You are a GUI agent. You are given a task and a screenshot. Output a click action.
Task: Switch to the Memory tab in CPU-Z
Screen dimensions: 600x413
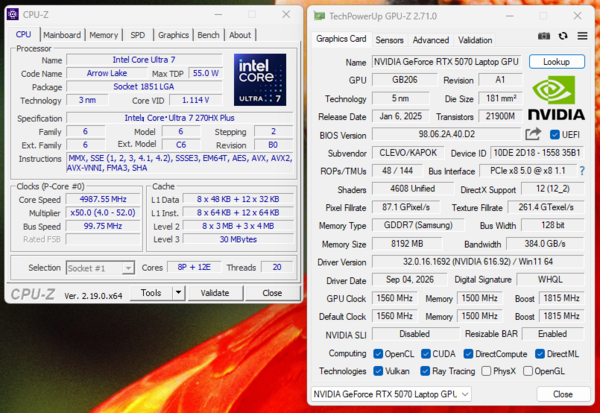tap(103, 35)
